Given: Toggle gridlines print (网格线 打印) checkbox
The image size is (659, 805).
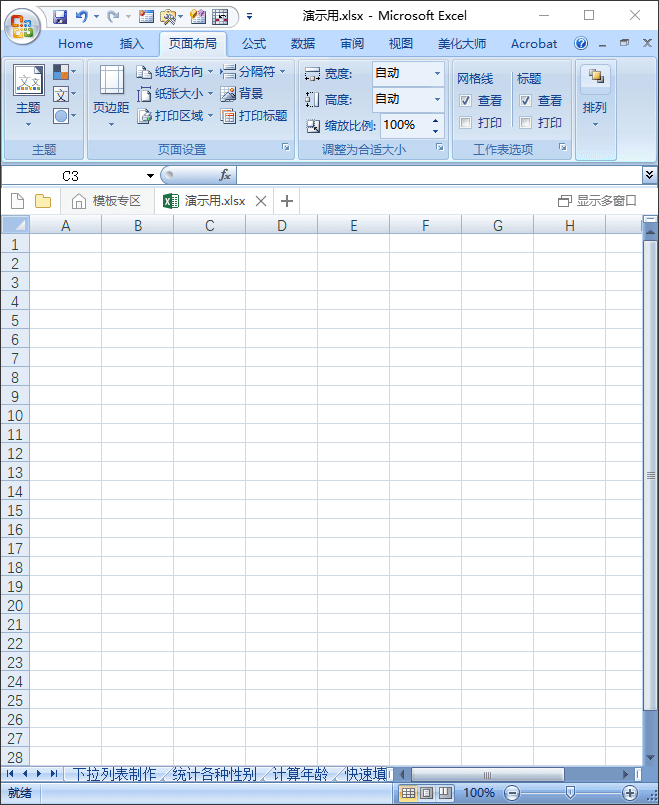Looking at the screenshot, I should coord(466,123).
